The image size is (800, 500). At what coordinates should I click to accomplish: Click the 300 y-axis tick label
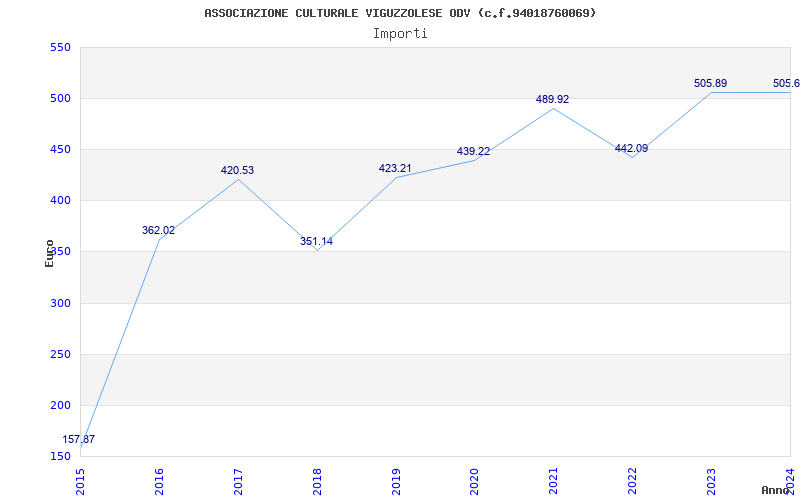click(x=60, y=304)
